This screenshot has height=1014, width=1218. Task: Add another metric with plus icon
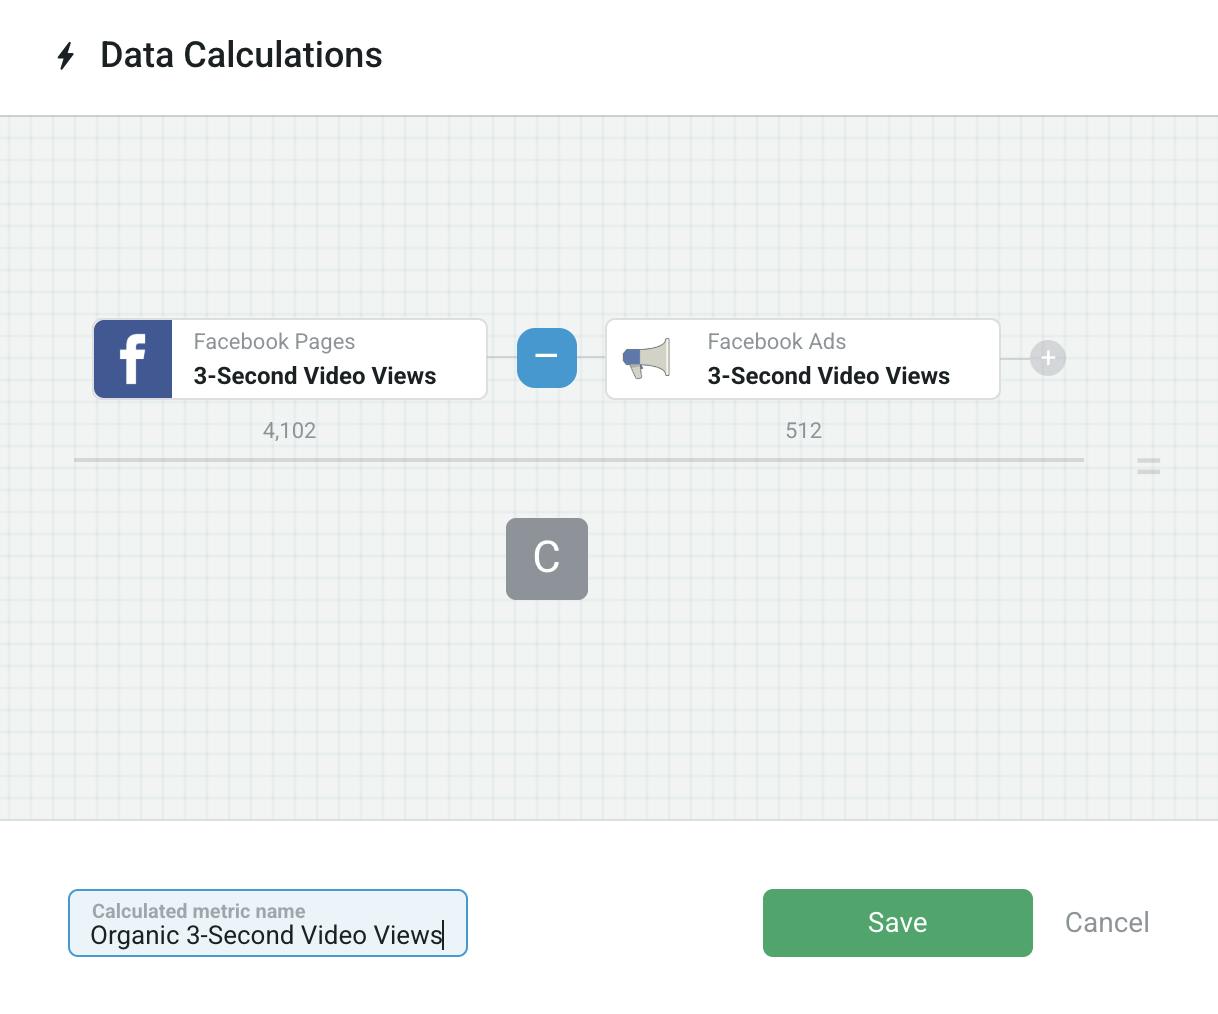[1048, 358]
